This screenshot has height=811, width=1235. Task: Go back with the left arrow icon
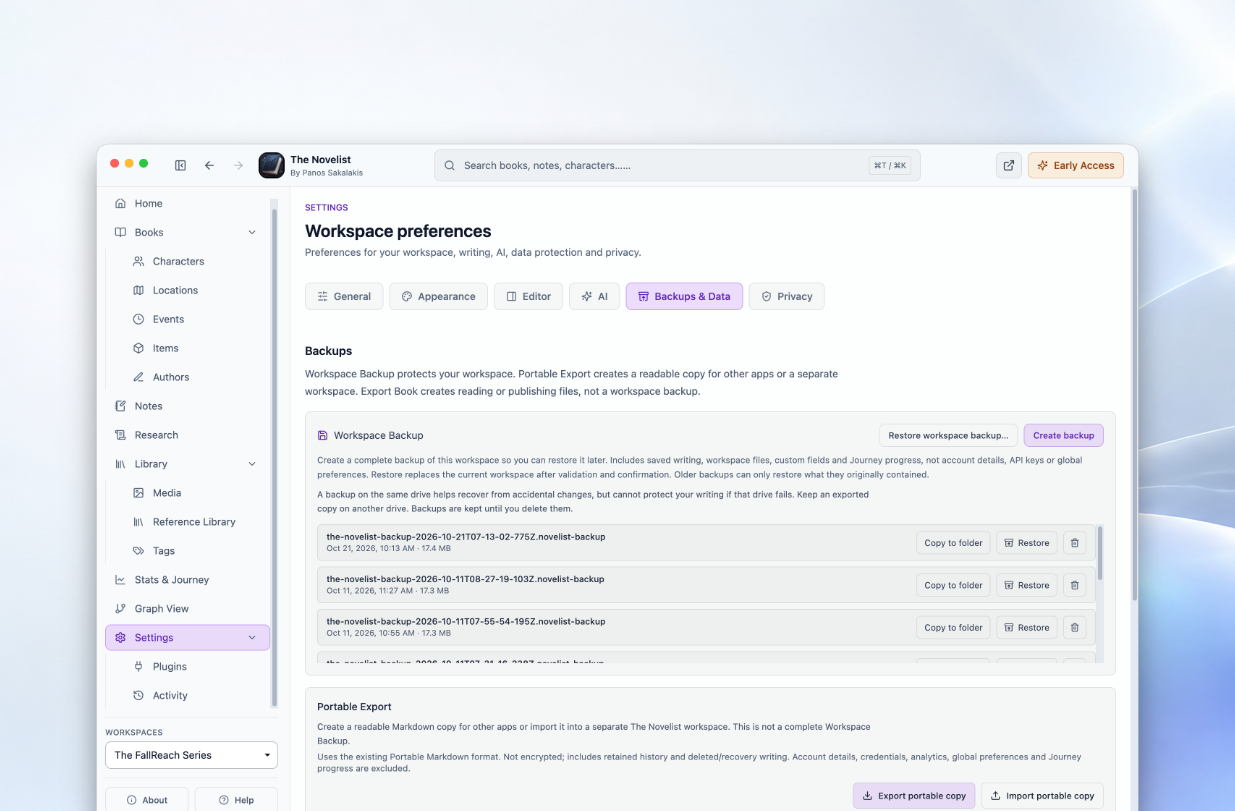point(209,165)
